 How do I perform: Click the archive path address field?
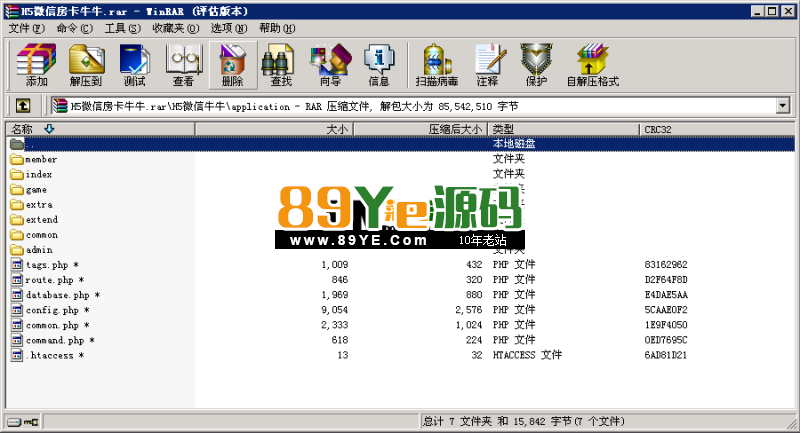pyautogui.click(x=420, y=105)
